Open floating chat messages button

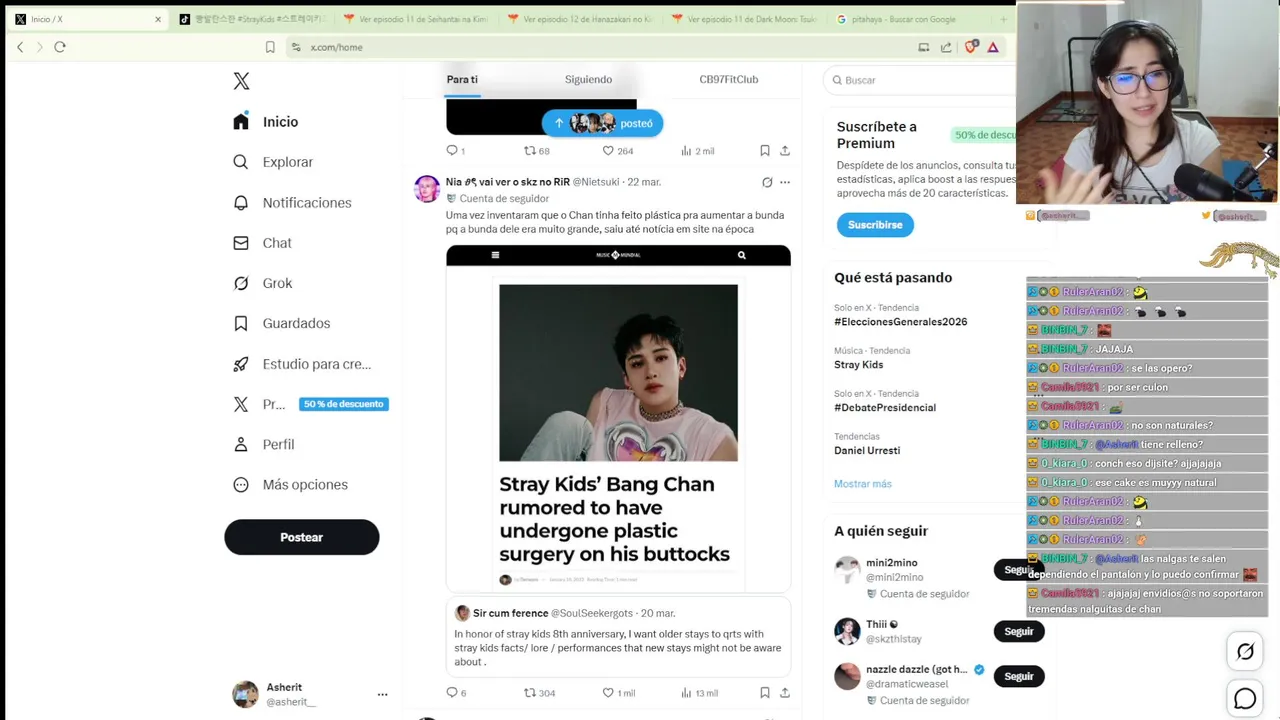coord(1245,699)
